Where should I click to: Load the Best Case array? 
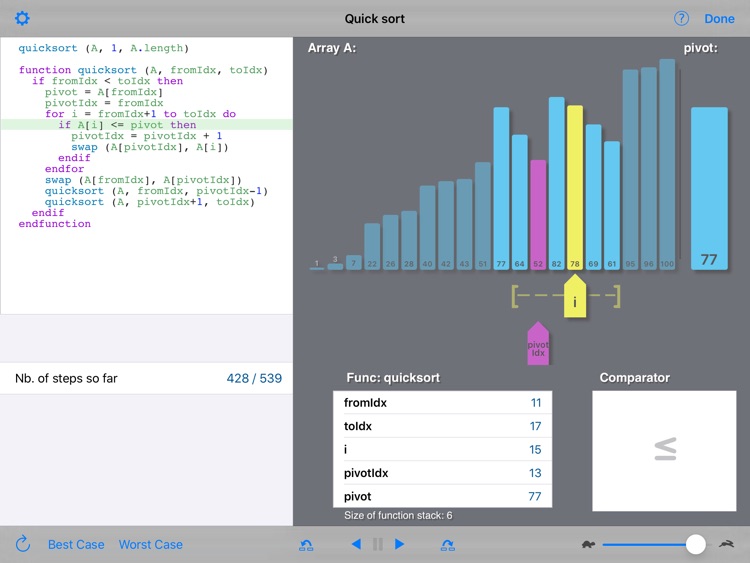click(x=76, y=544)
